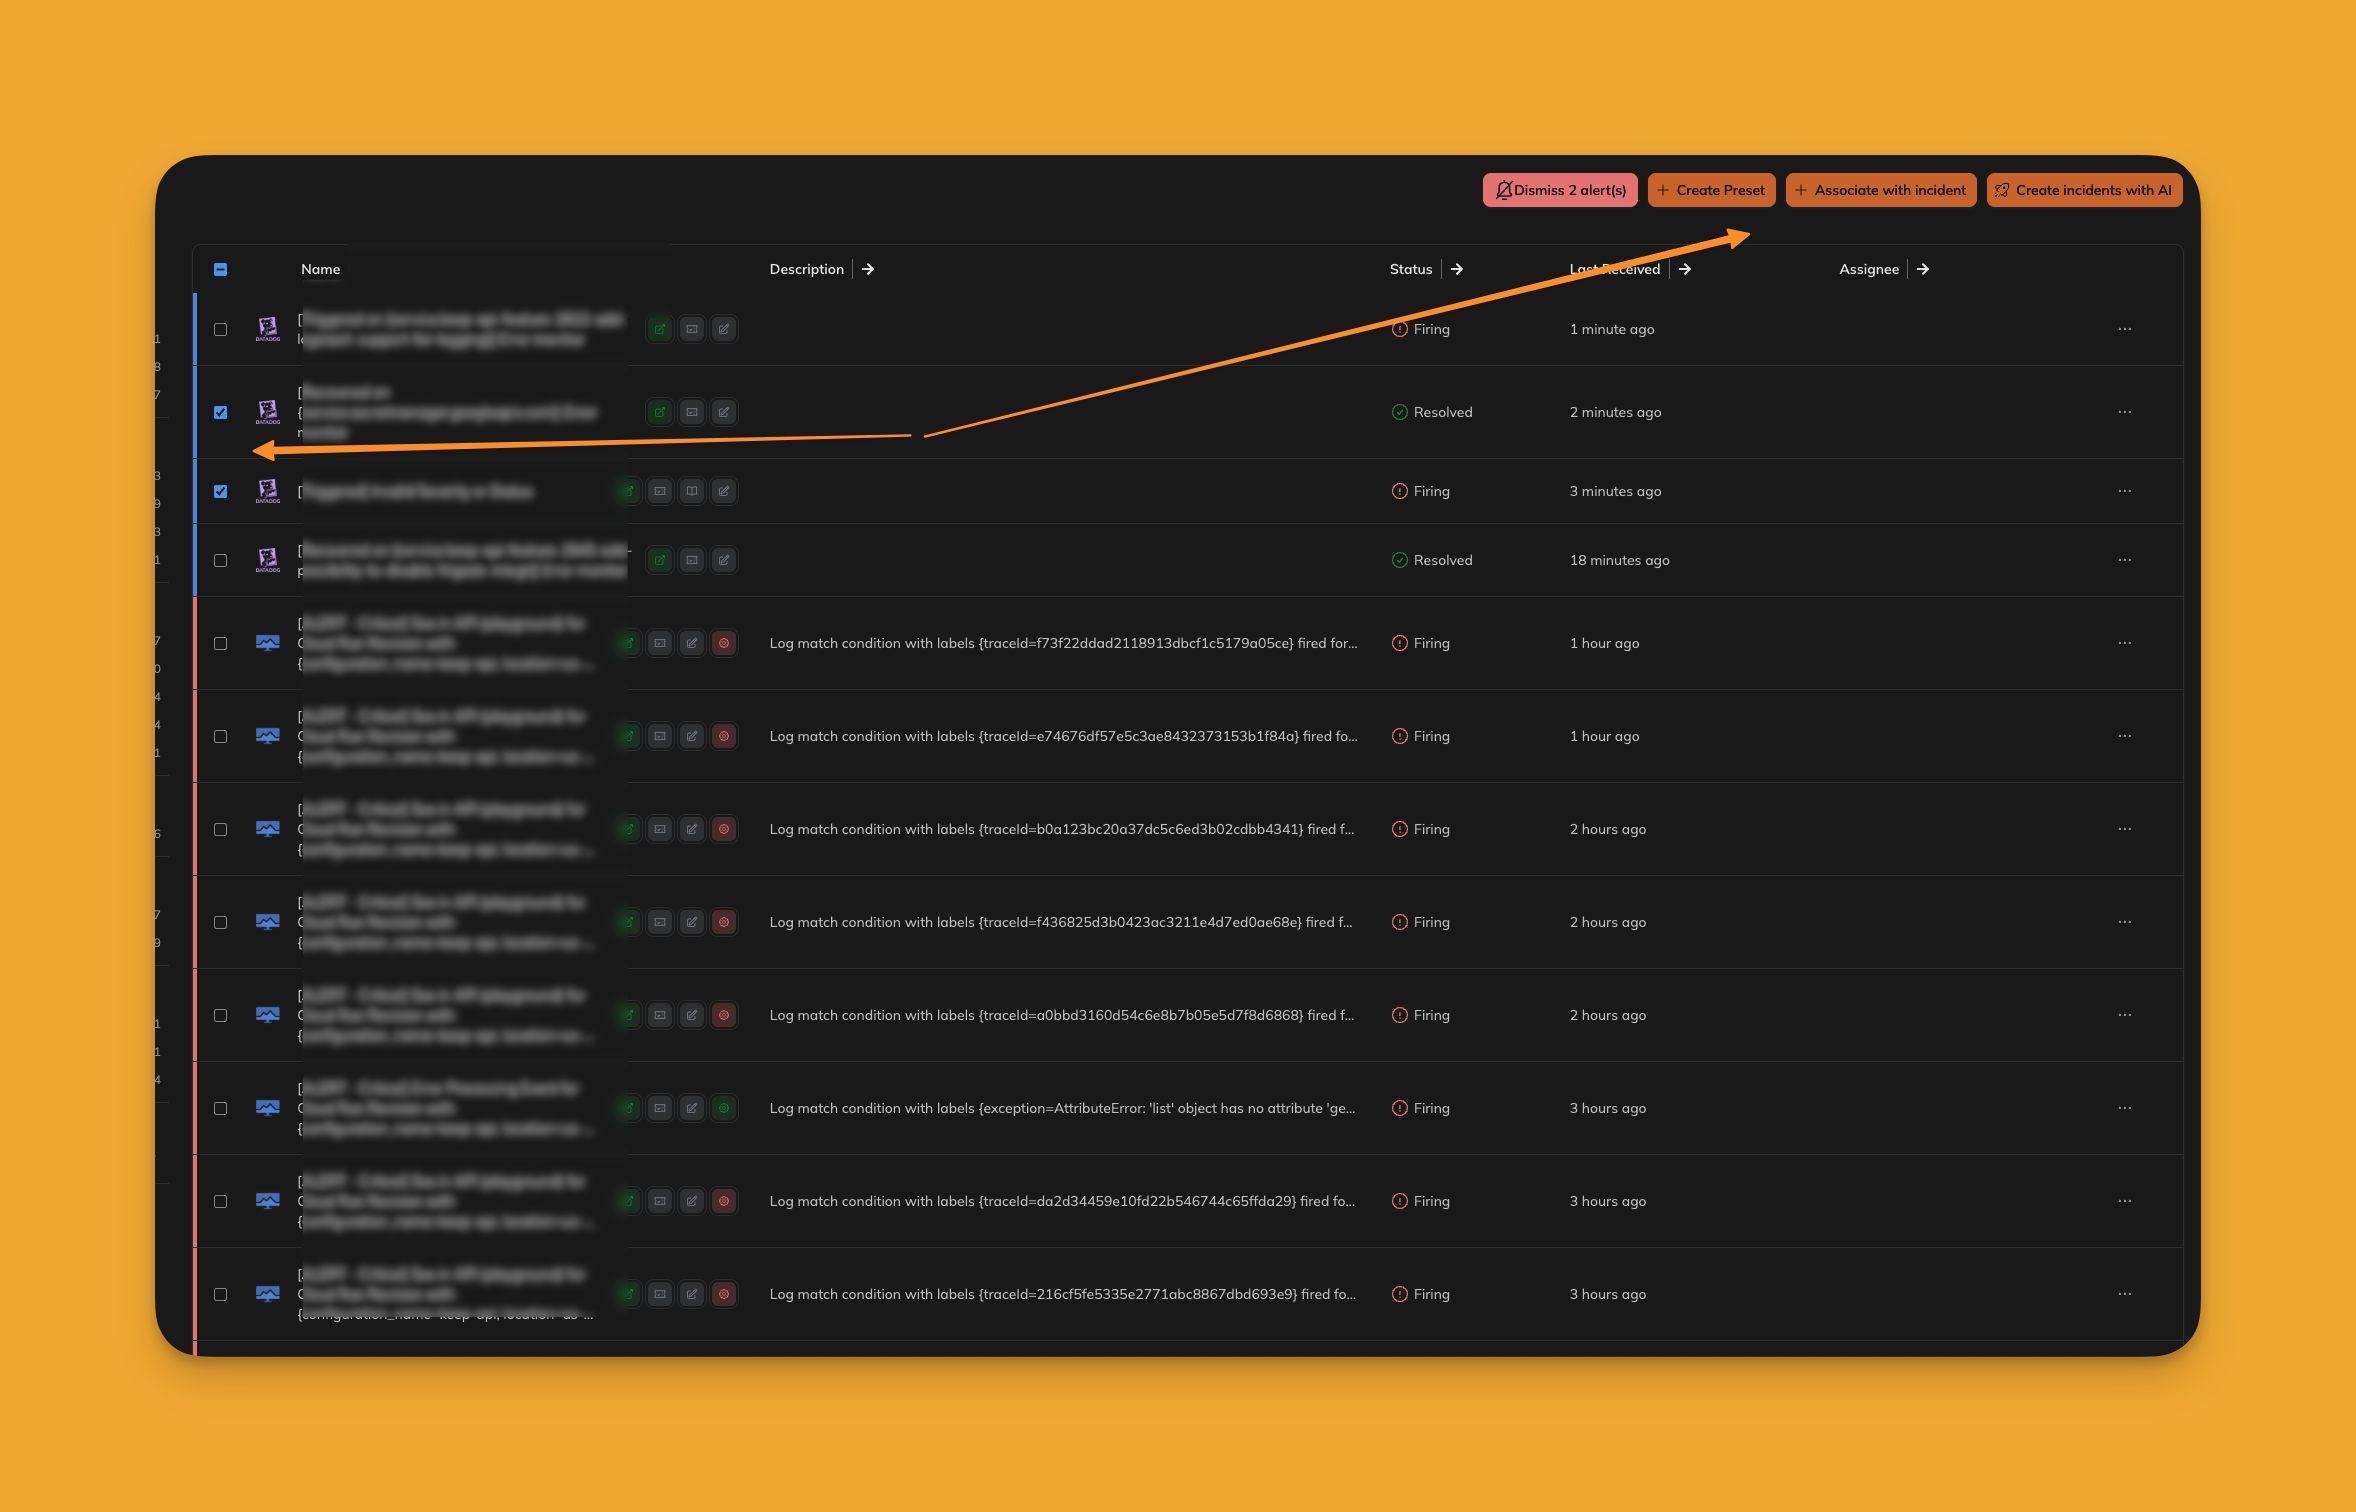Open three-dot menu for AttributeError alert
Screen dimensions: 2356x1512
pyautogui.click(x=2125, y=1108)
